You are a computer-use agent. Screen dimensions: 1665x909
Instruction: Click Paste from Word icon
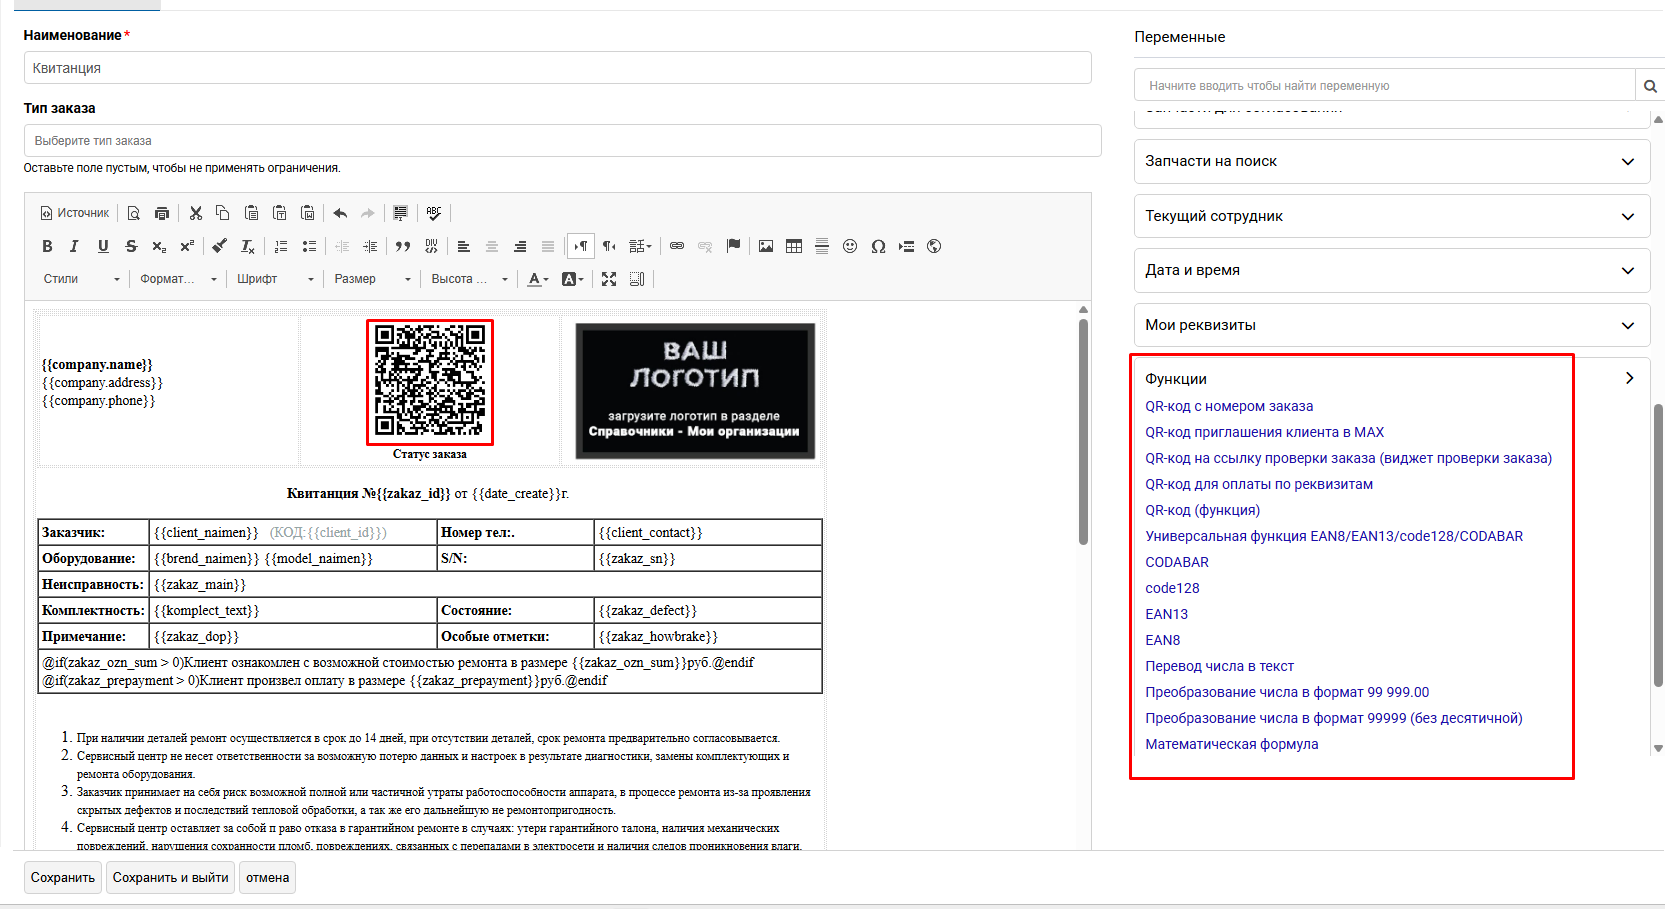[x=308, y=213]
